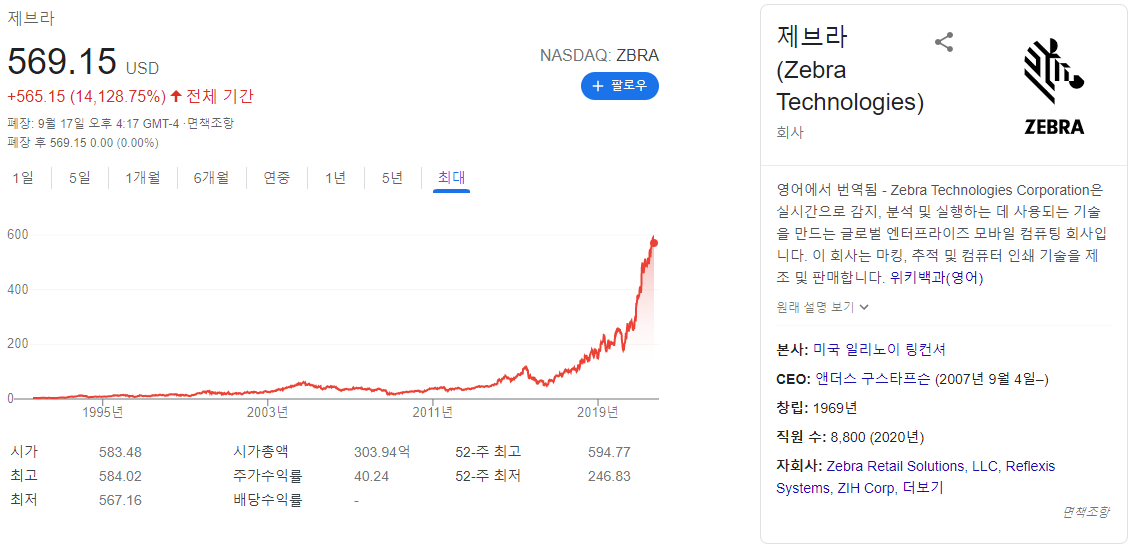Click the 52-주 최고 value 594.77

pos(609,453)
